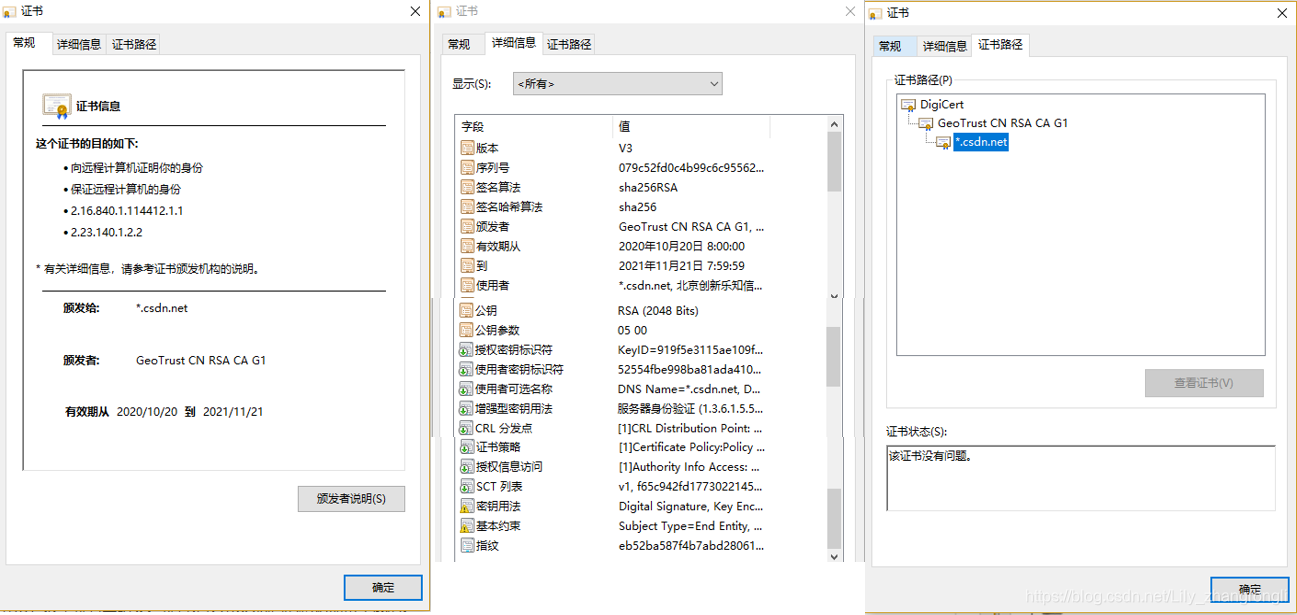
Task: Click the 增强型密钥用法 extension icon
Action: click(466, 409)
